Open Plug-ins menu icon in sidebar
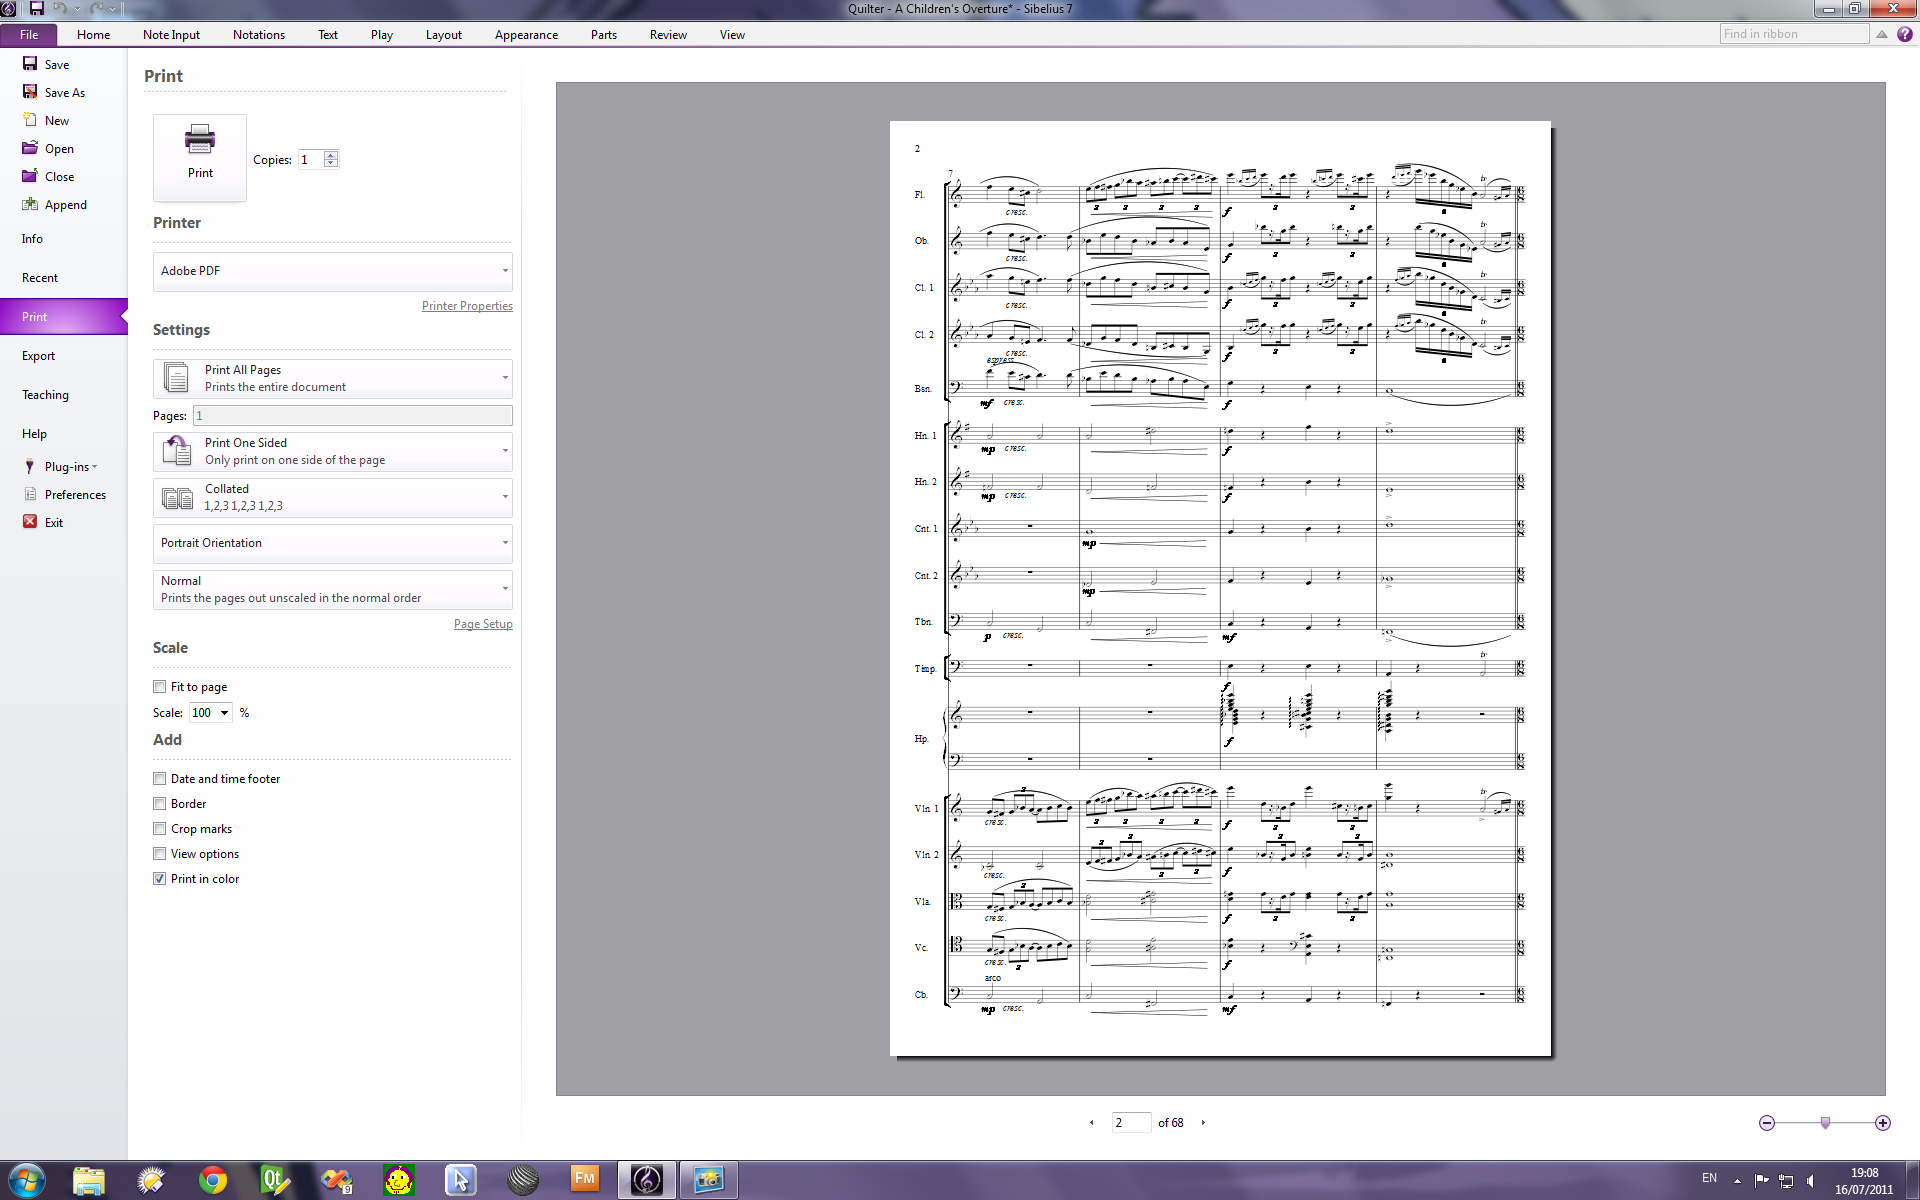The width and height of the screenshot is (1920, 1200). pos(30,467)
